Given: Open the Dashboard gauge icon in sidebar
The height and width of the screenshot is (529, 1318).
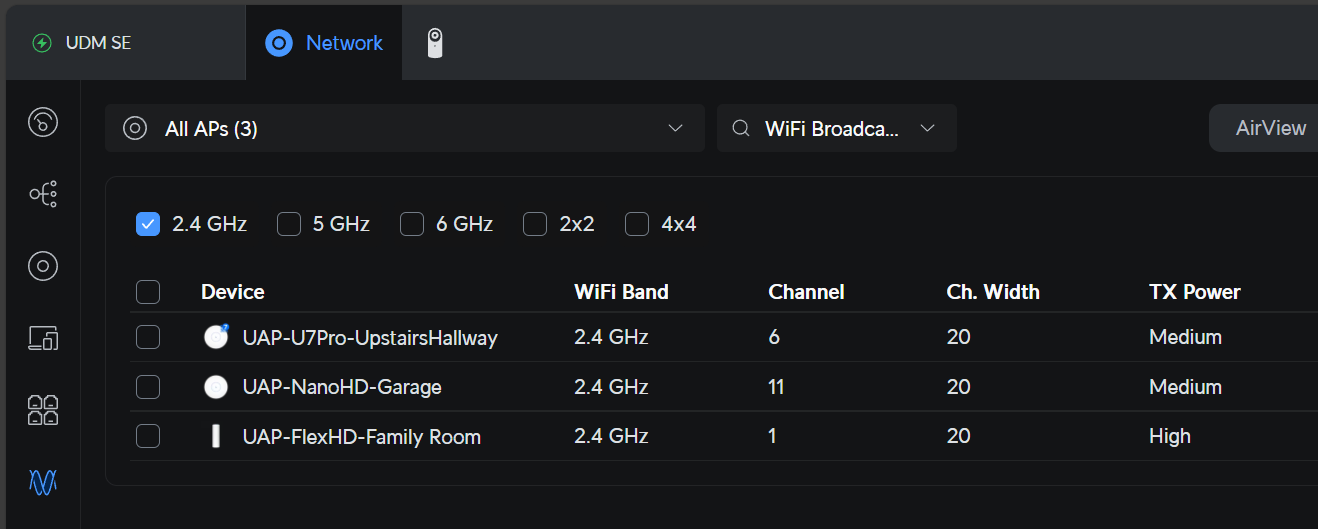Looking at the screenshot, I should 43,122.
